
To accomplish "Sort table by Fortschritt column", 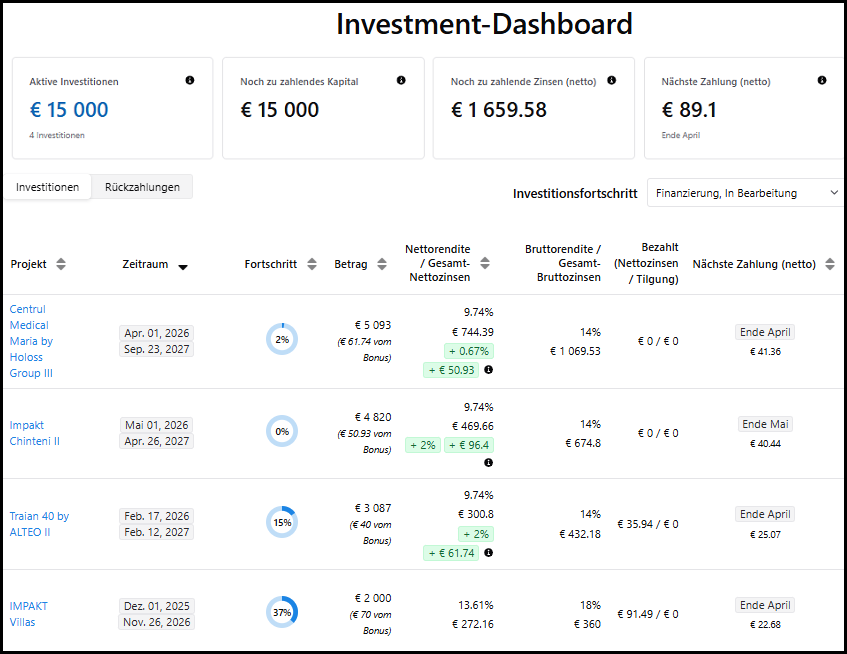I will click(x=312, y=264).
